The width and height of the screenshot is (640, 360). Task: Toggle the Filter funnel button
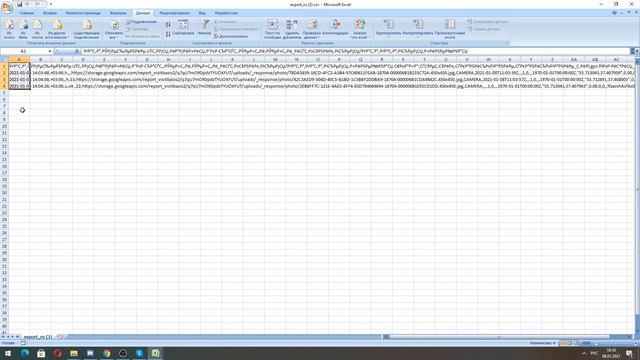pyautogui.click(x=204, y=28)
